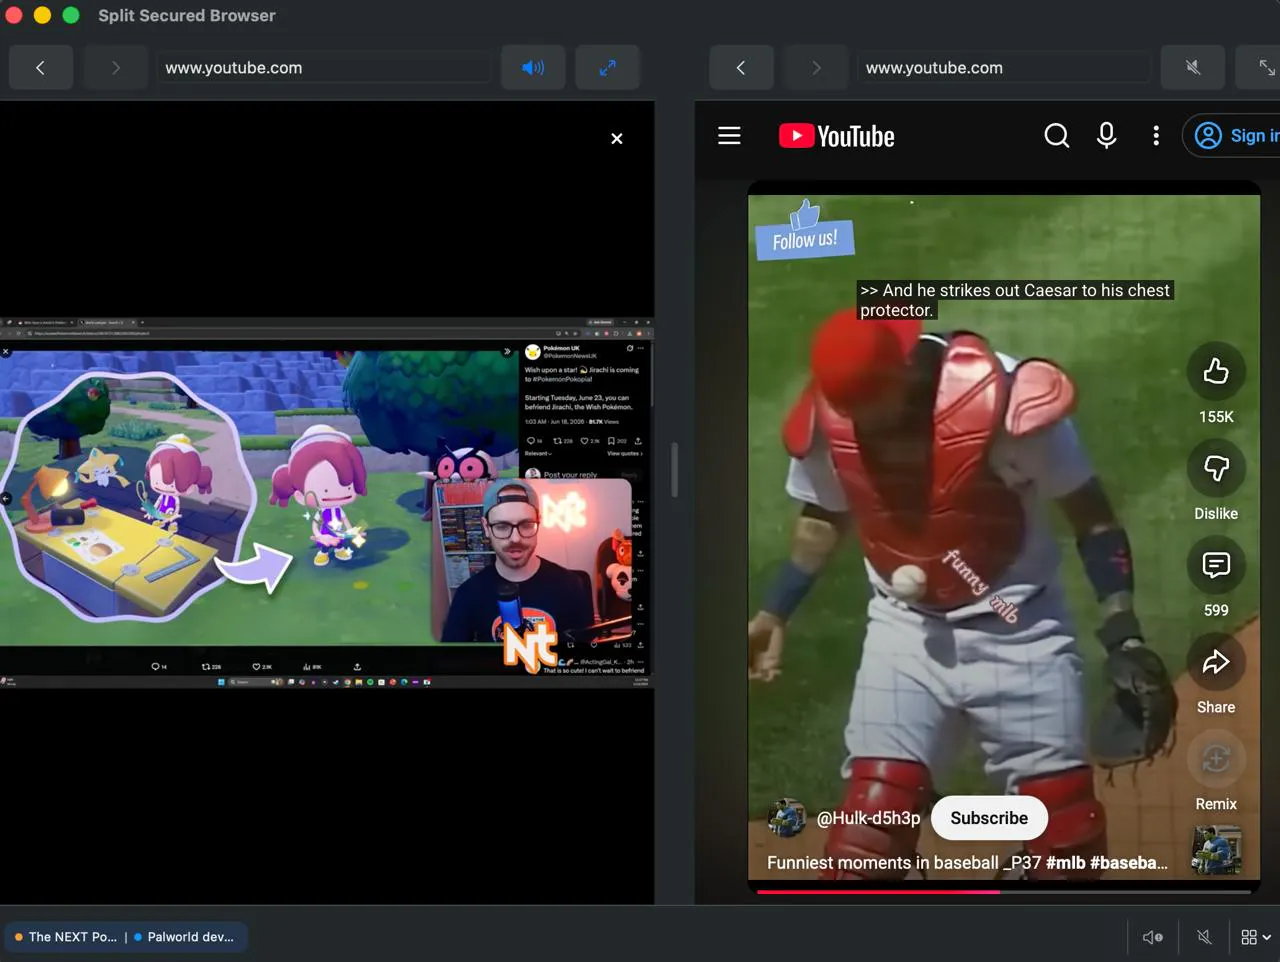Open the split layout grid dropdown
This screenshot has width=1280, height=962.
coord(1256,937)
